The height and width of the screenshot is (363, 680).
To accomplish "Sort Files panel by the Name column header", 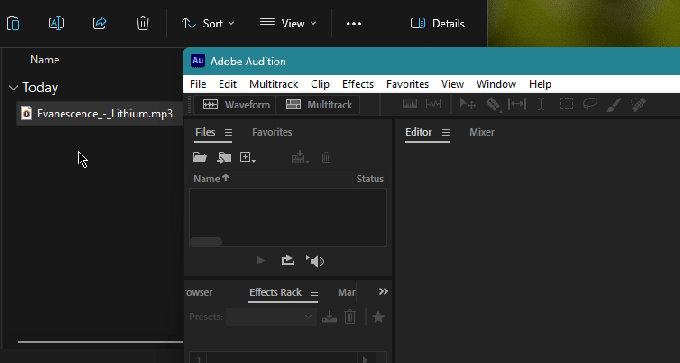I will click(211, 178).
